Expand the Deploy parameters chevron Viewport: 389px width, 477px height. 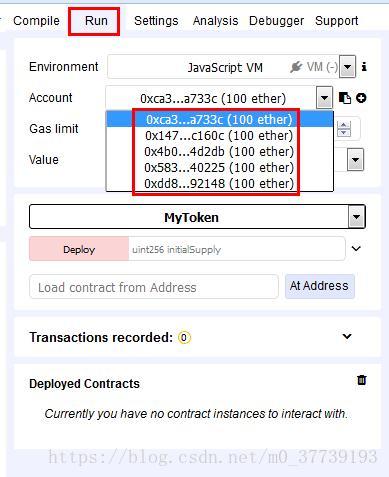point(356,249)
